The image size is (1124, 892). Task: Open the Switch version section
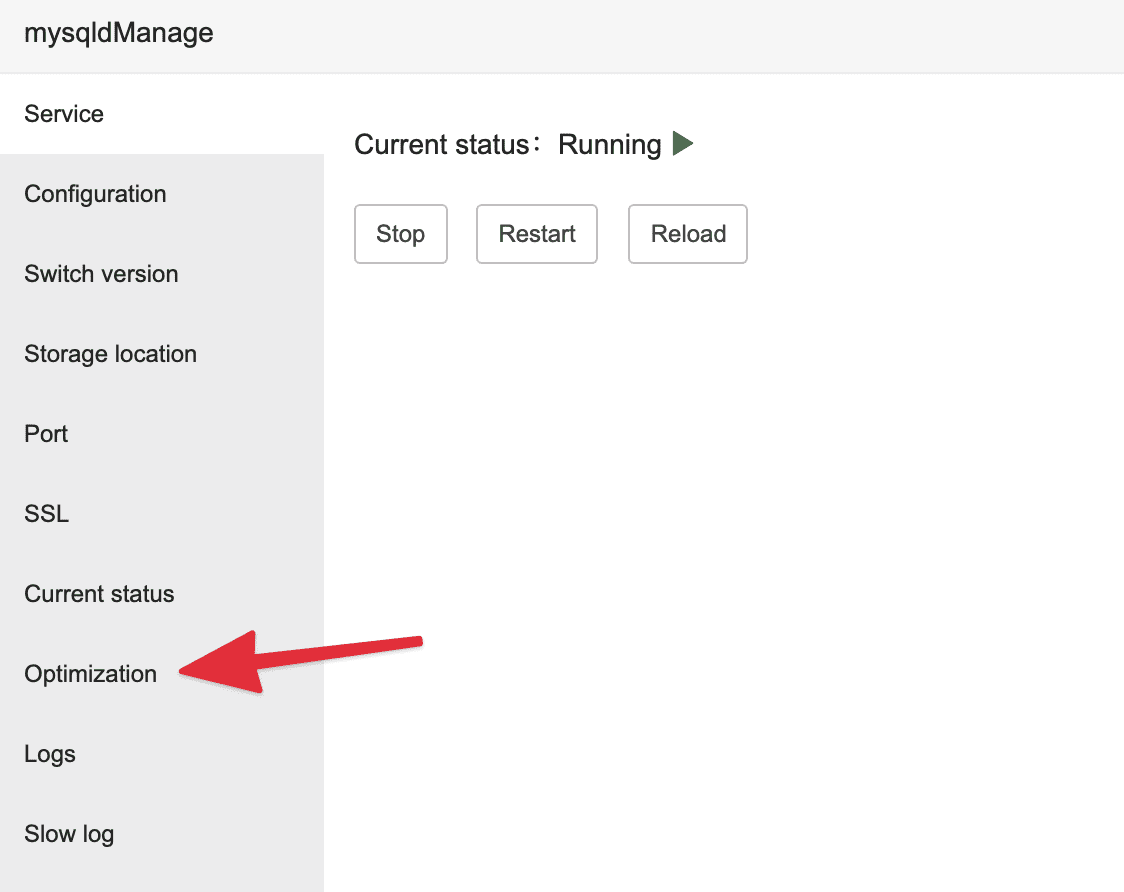101,274
